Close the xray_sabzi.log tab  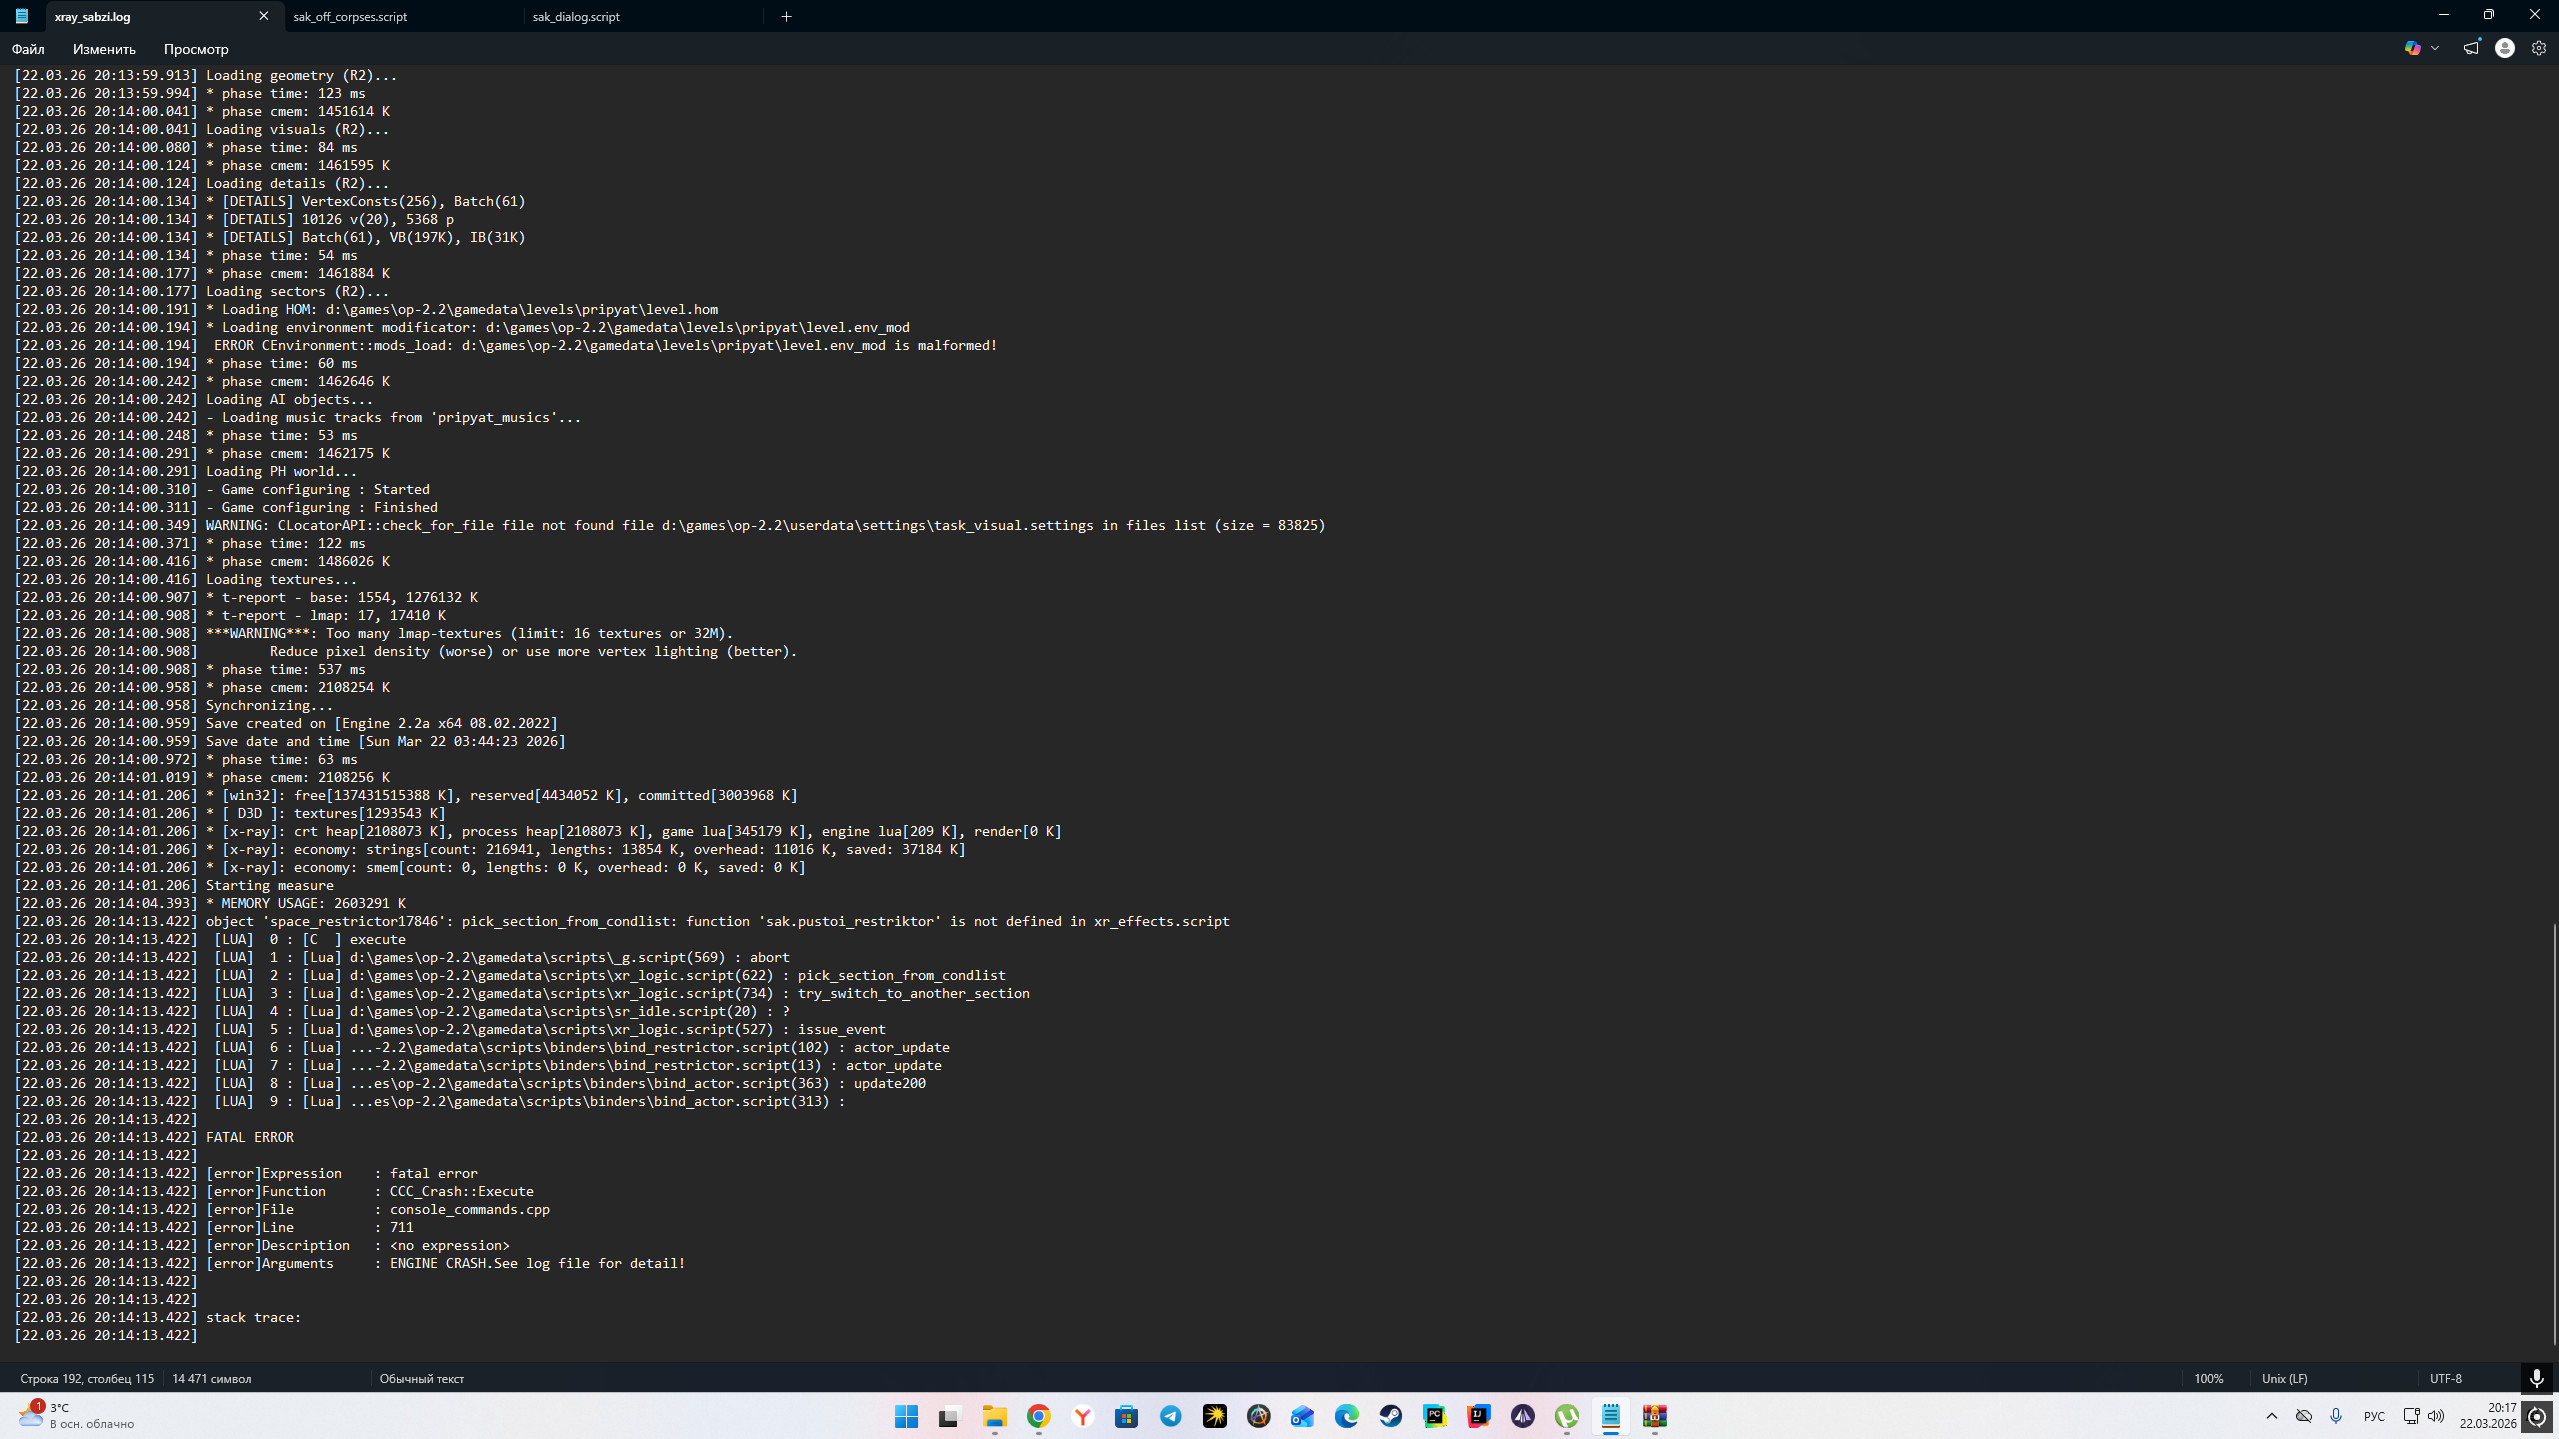[264, 16]
